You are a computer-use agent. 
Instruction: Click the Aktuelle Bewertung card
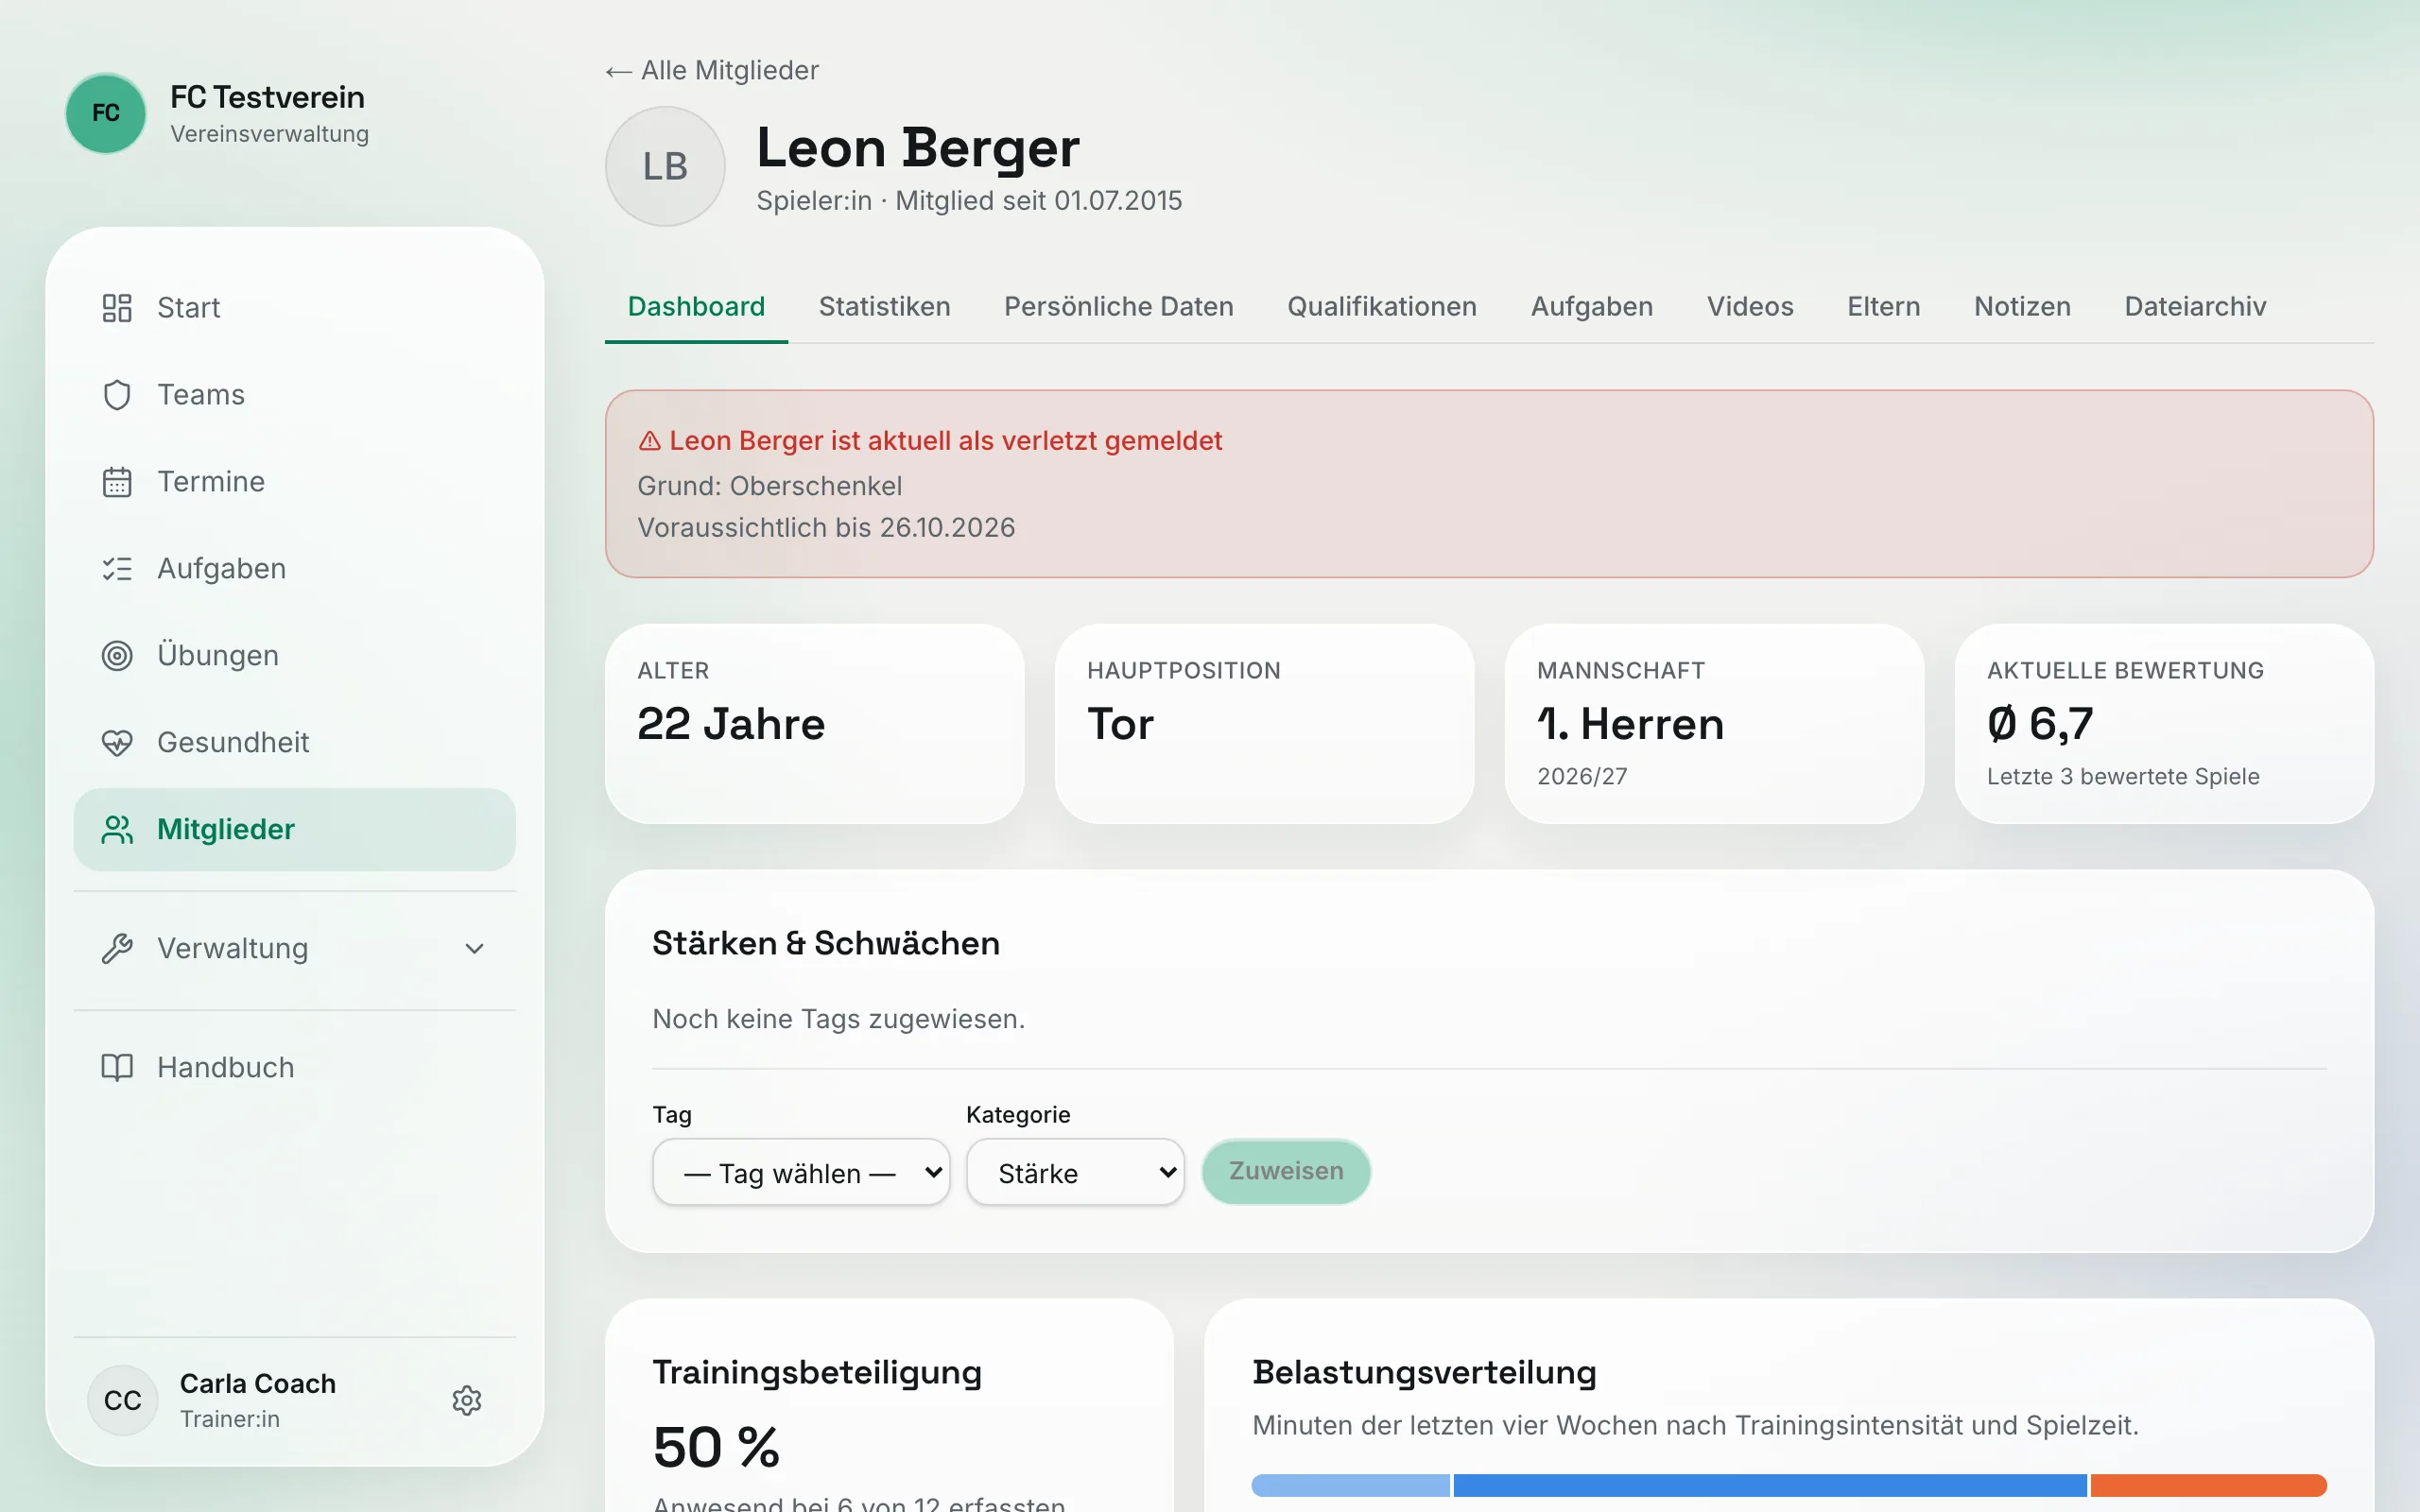[2164, 724]
